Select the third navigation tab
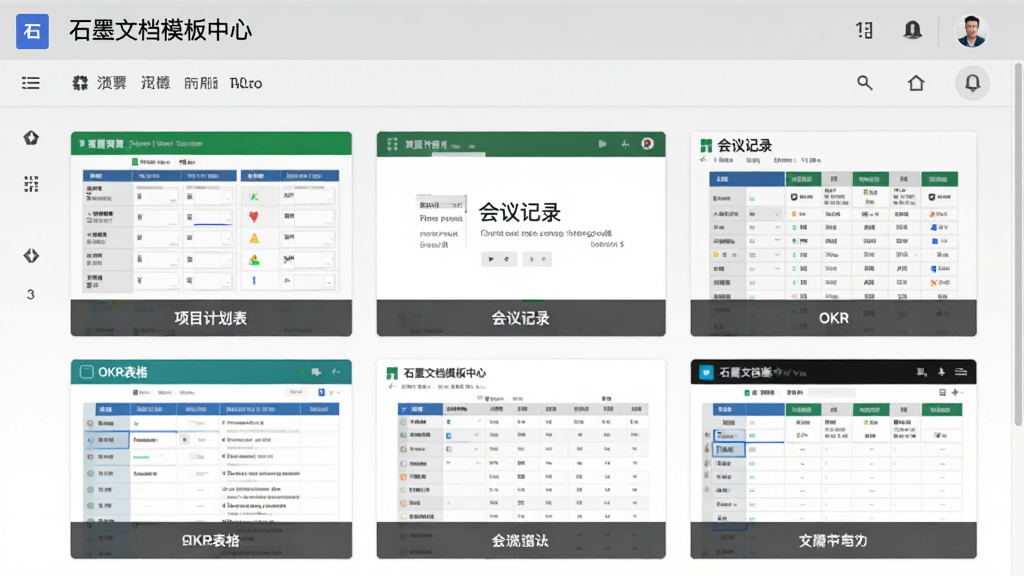1024x576 pixels. (x=200, y=83)
